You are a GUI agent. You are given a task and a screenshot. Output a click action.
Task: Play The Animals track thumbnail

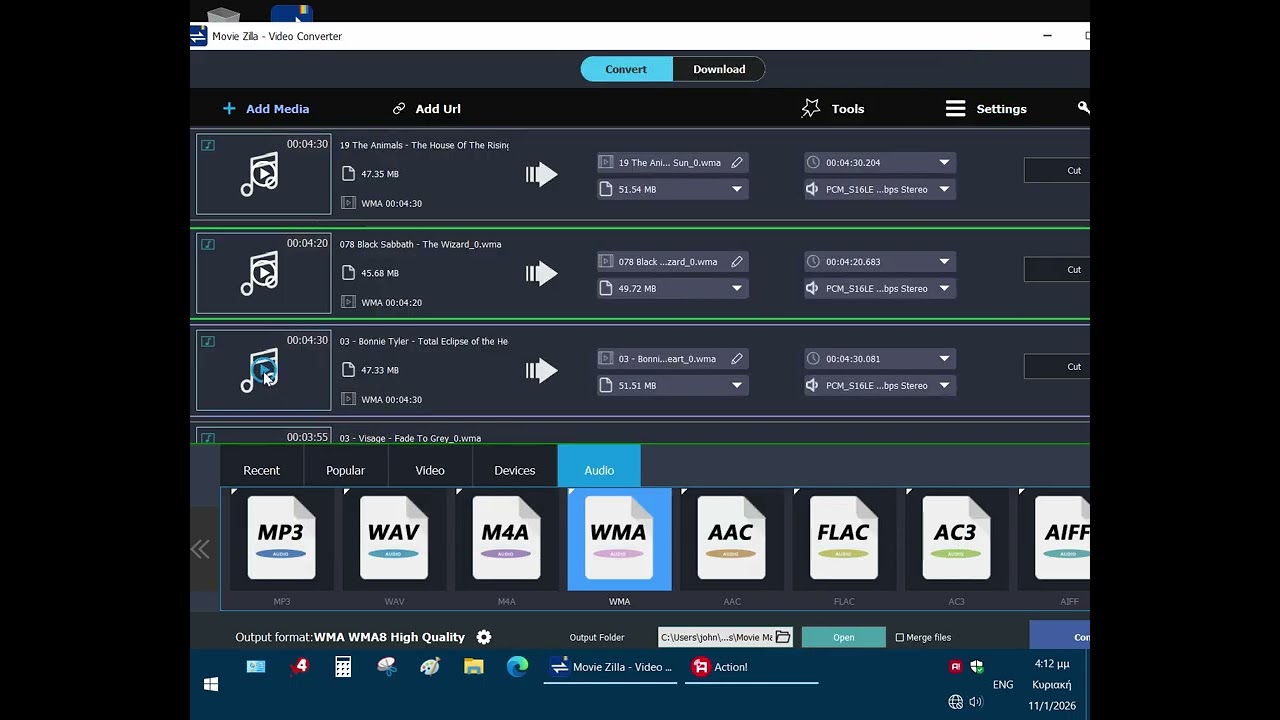(263, 174)
